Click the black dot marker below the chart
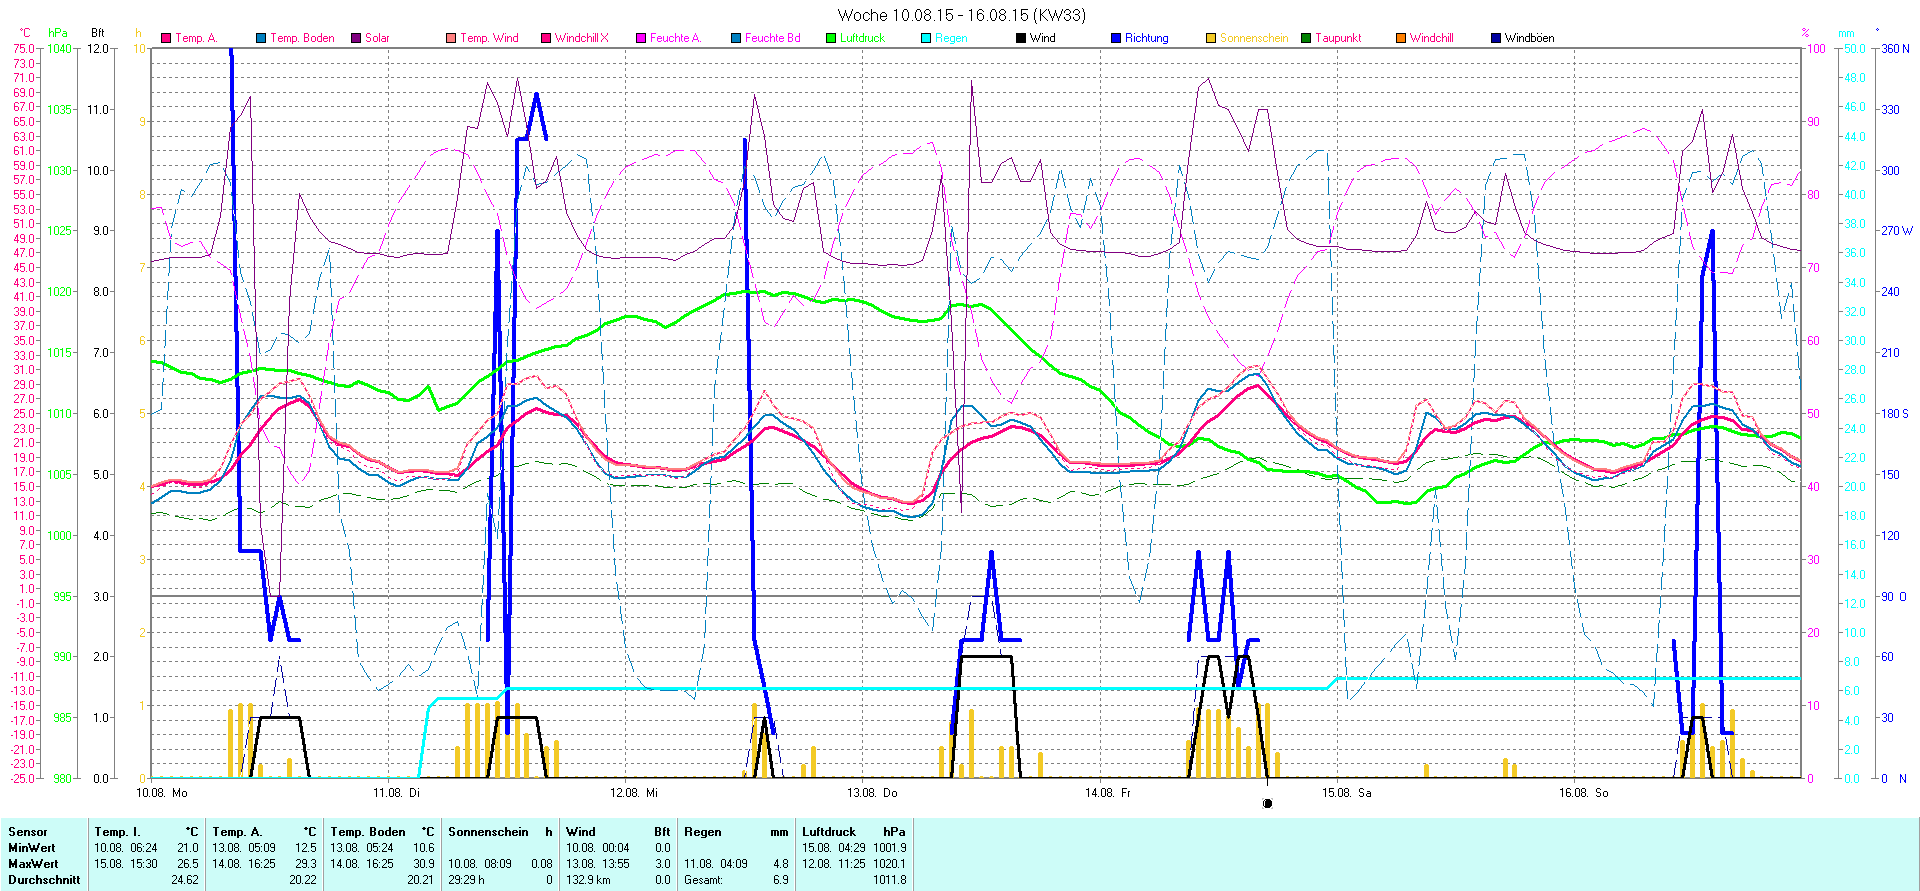The height and width of the screenshot is (891, 1920). point(1267,803)
